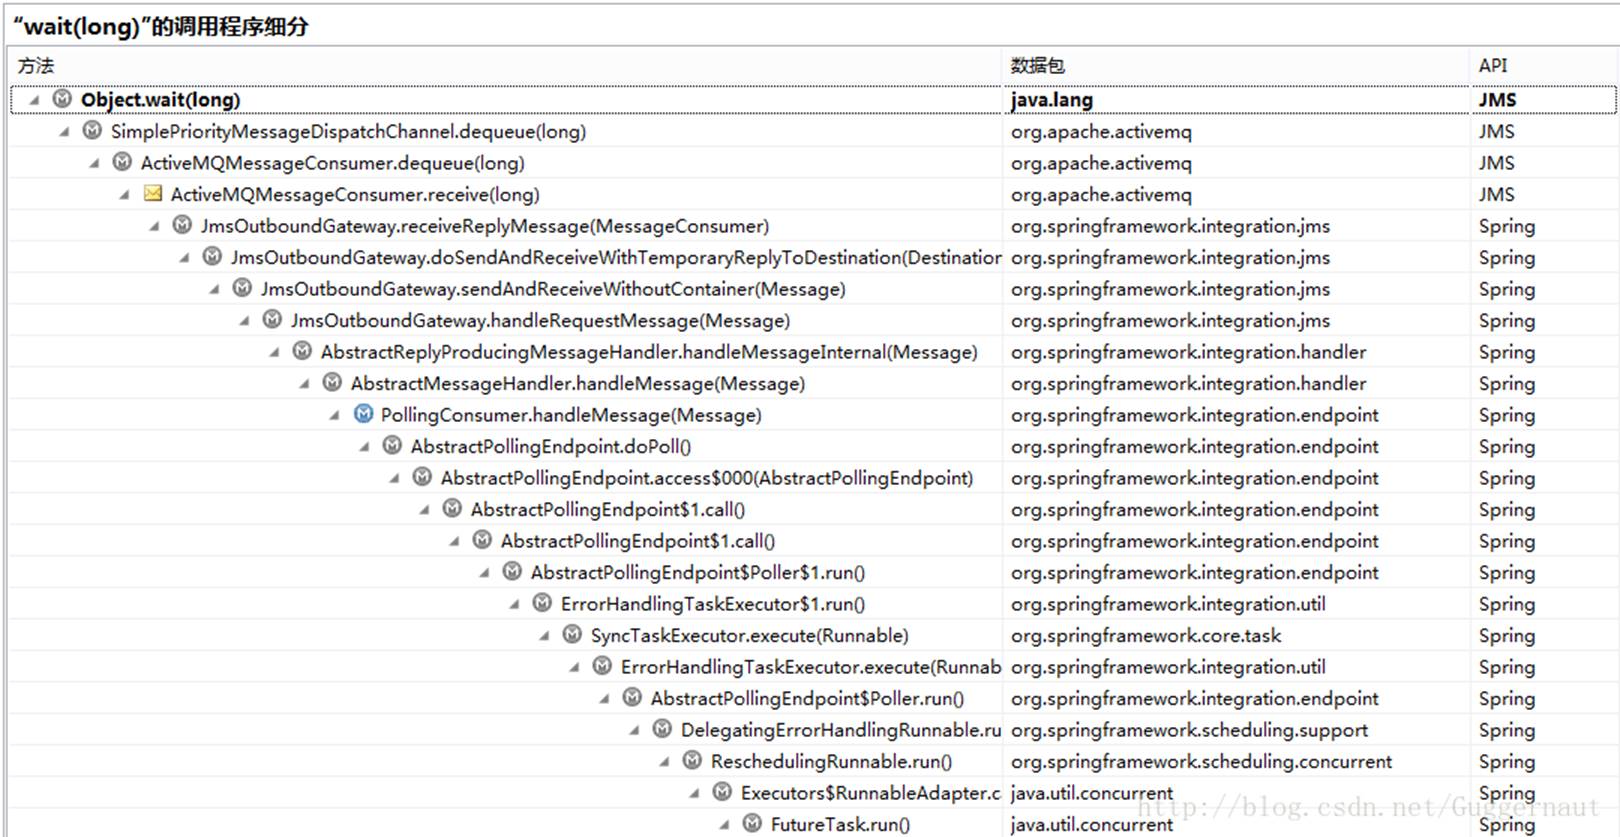Click icon next to AbstractMessageHandler.handleMessage
The width and height of the screenshot is (1620, 837).
click(332, 382)
